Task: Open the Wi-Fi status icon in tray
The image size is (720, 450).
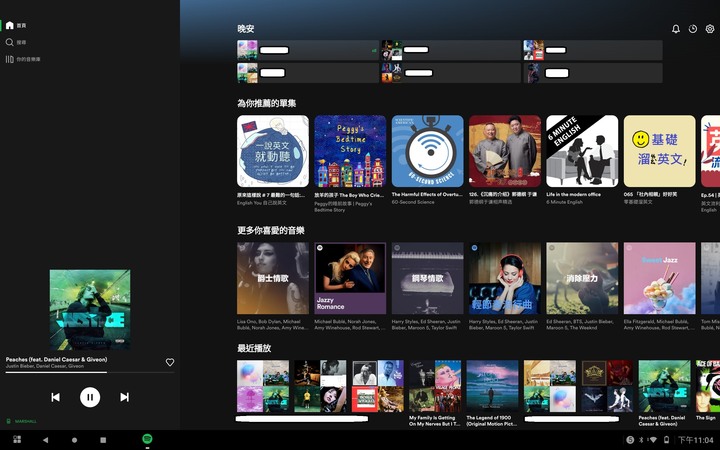Action: pyautogui.click(x=653, y=440)
